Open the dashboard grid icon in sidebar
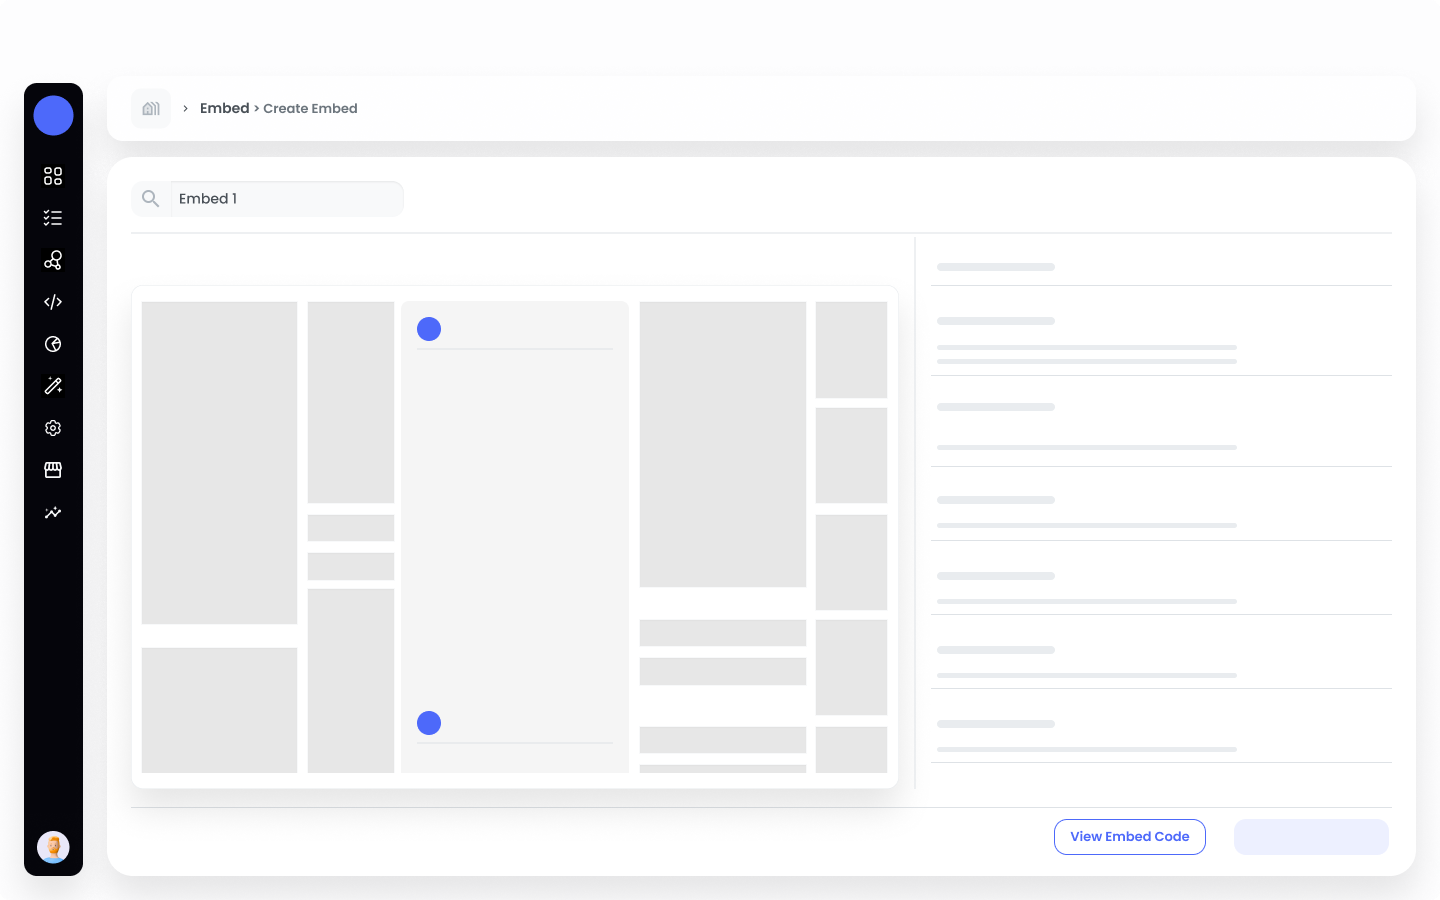This screenshot has height=900, width=1440. click(x=53, y=176)
